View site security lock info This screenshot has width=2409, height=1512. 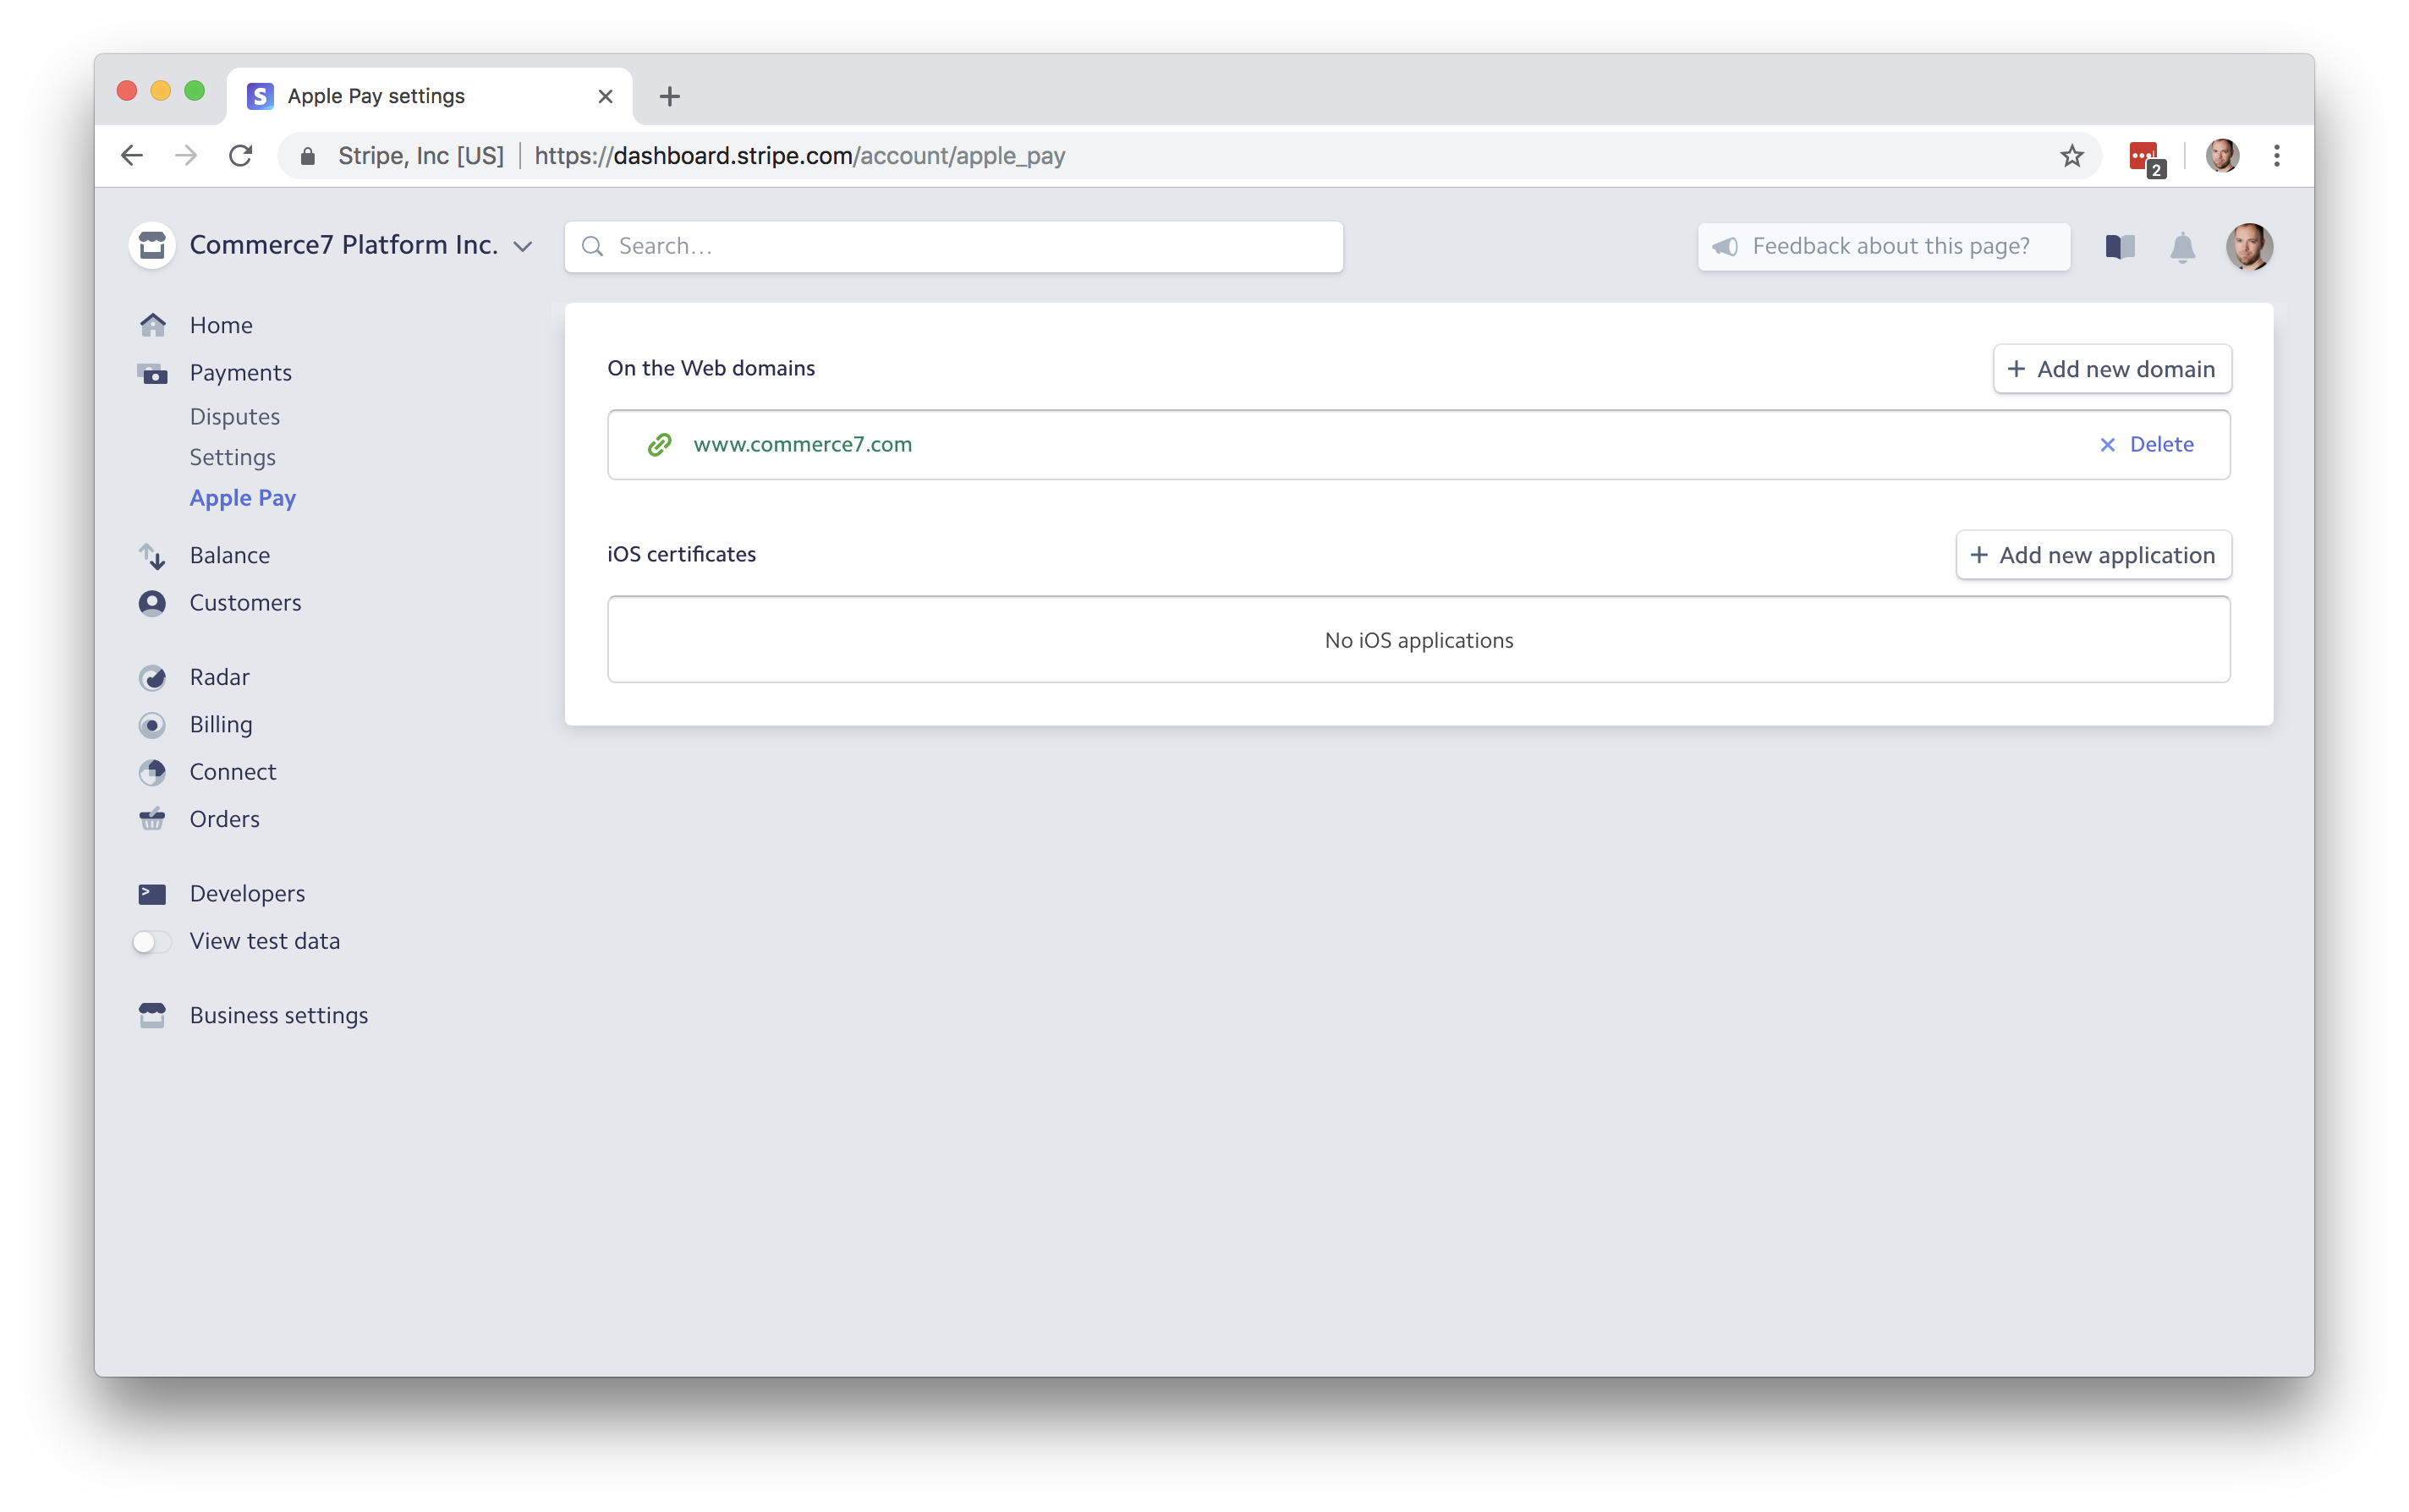[308, 156]
